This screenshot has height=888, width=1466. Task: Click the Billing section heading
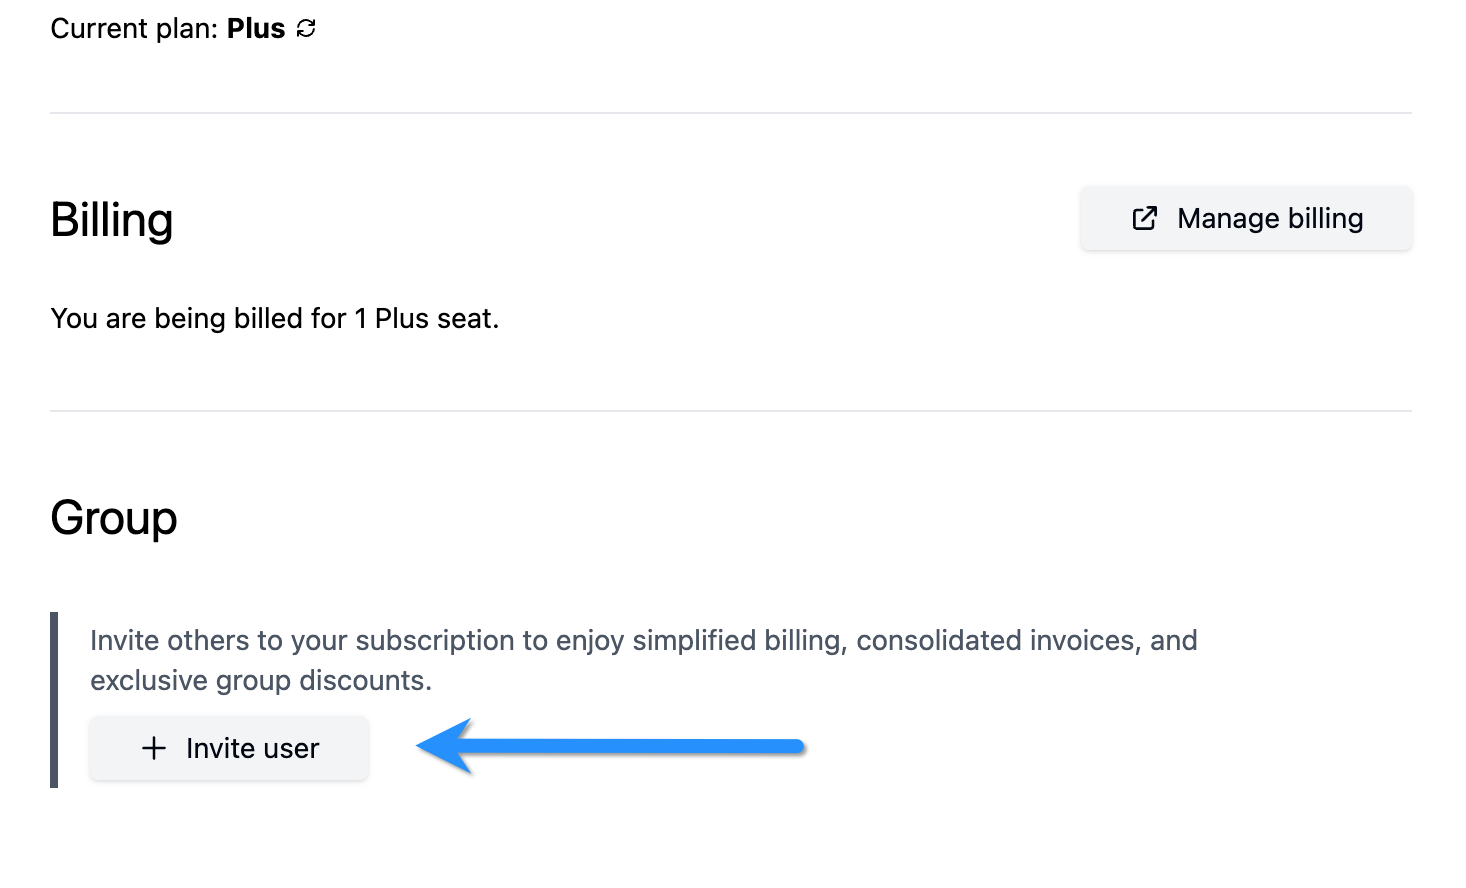111,220
